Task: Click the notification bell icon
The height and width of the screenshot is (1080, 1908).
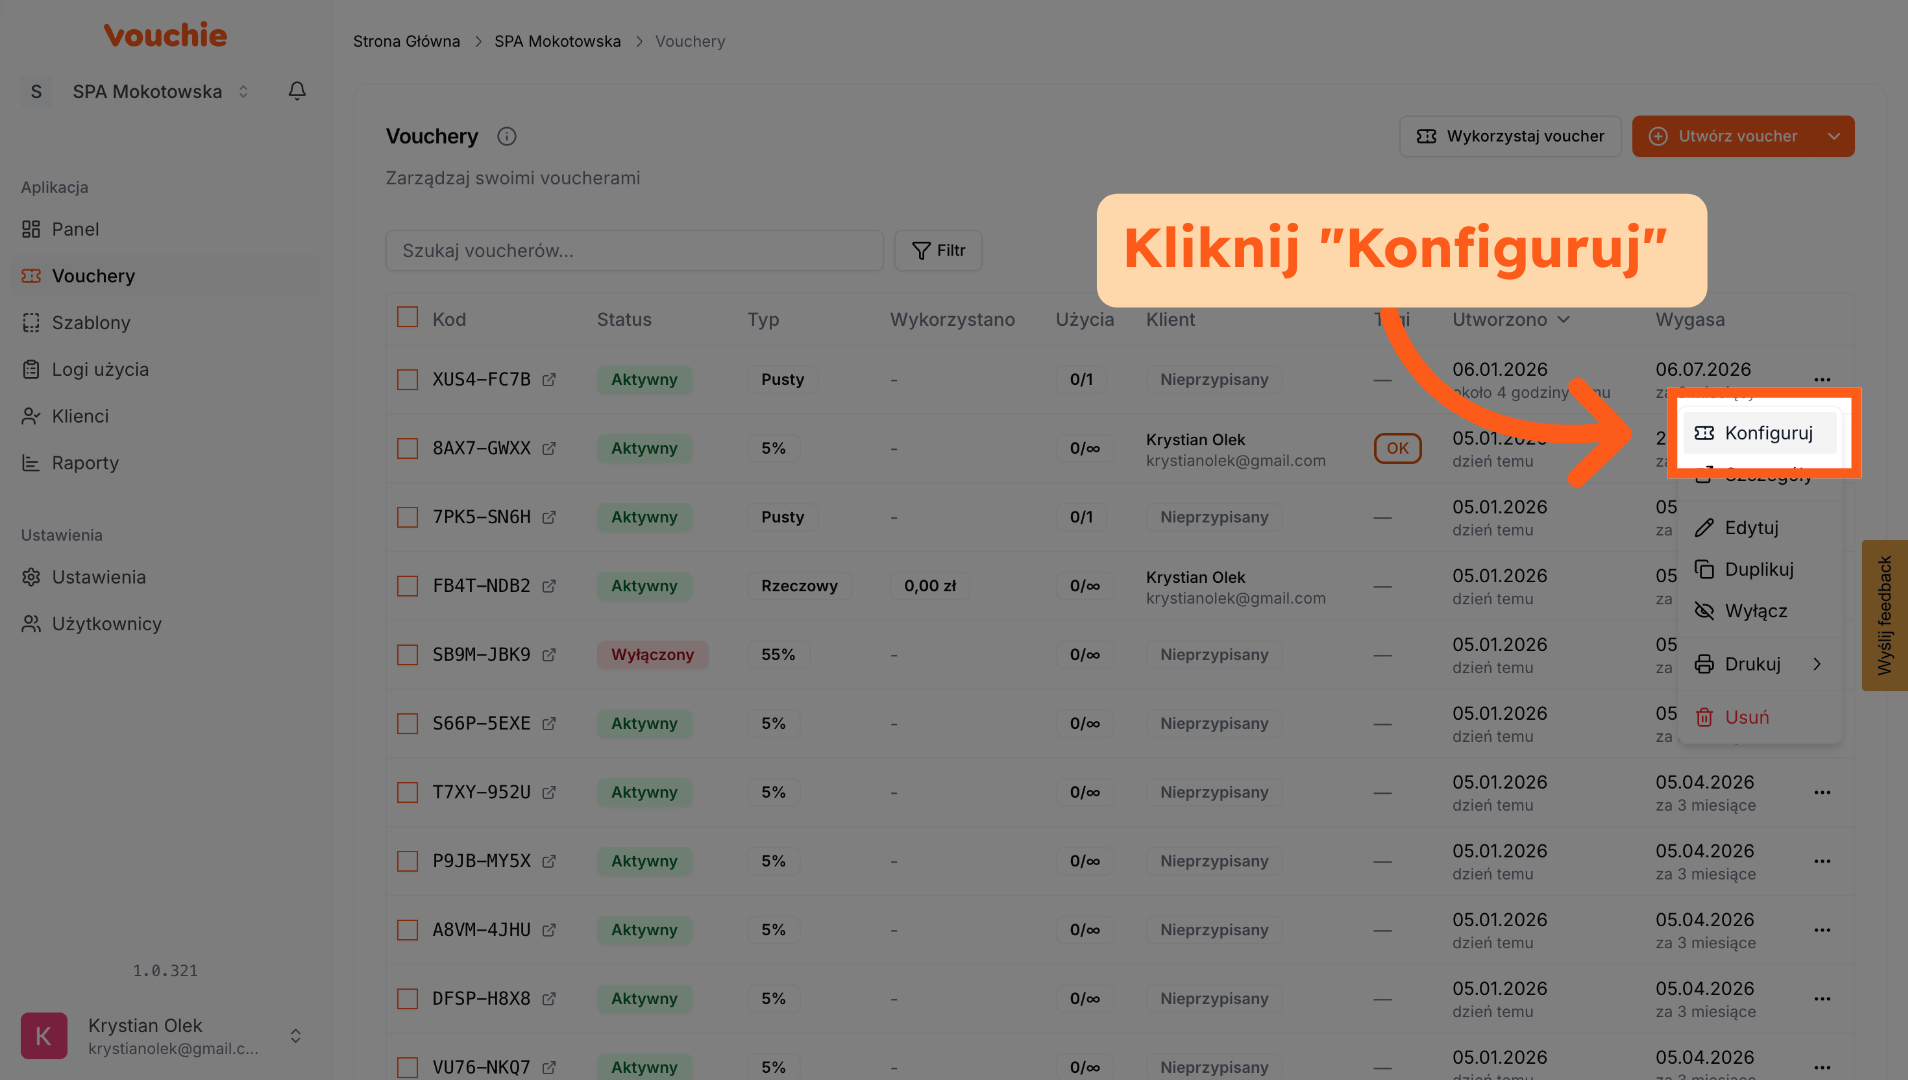Action: pyautogui.click(x=297, y=91)
